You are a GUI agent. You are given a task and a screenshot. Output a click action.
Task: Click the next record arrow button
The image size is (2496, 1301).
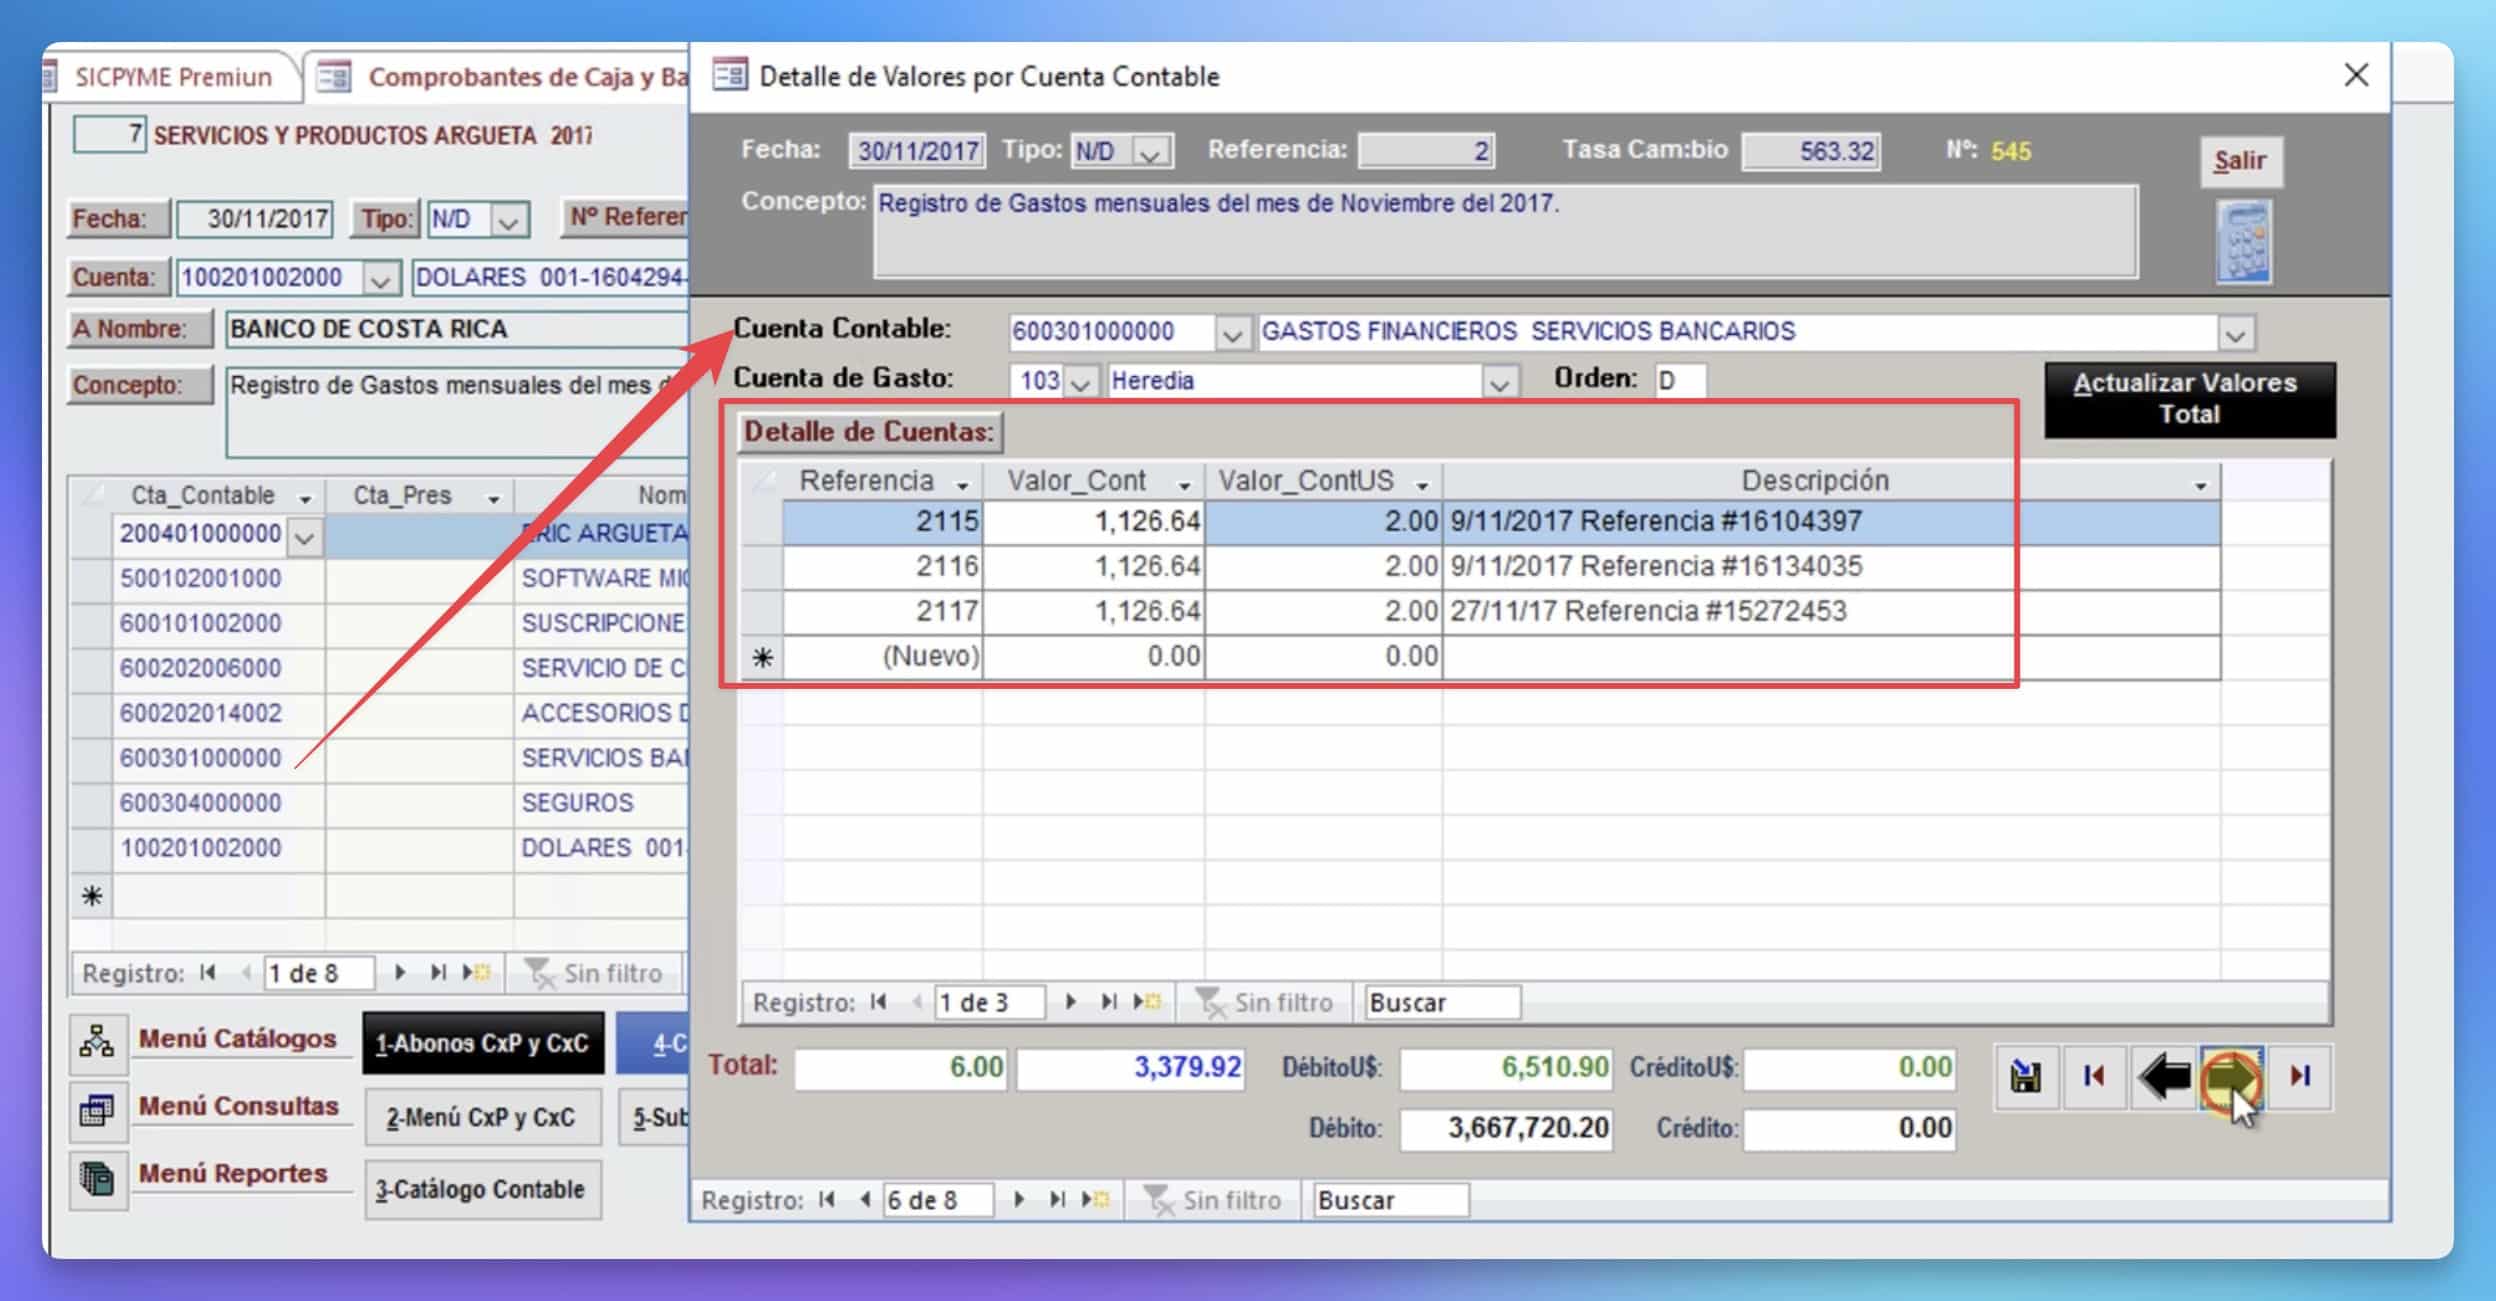click(2231, 1077)
